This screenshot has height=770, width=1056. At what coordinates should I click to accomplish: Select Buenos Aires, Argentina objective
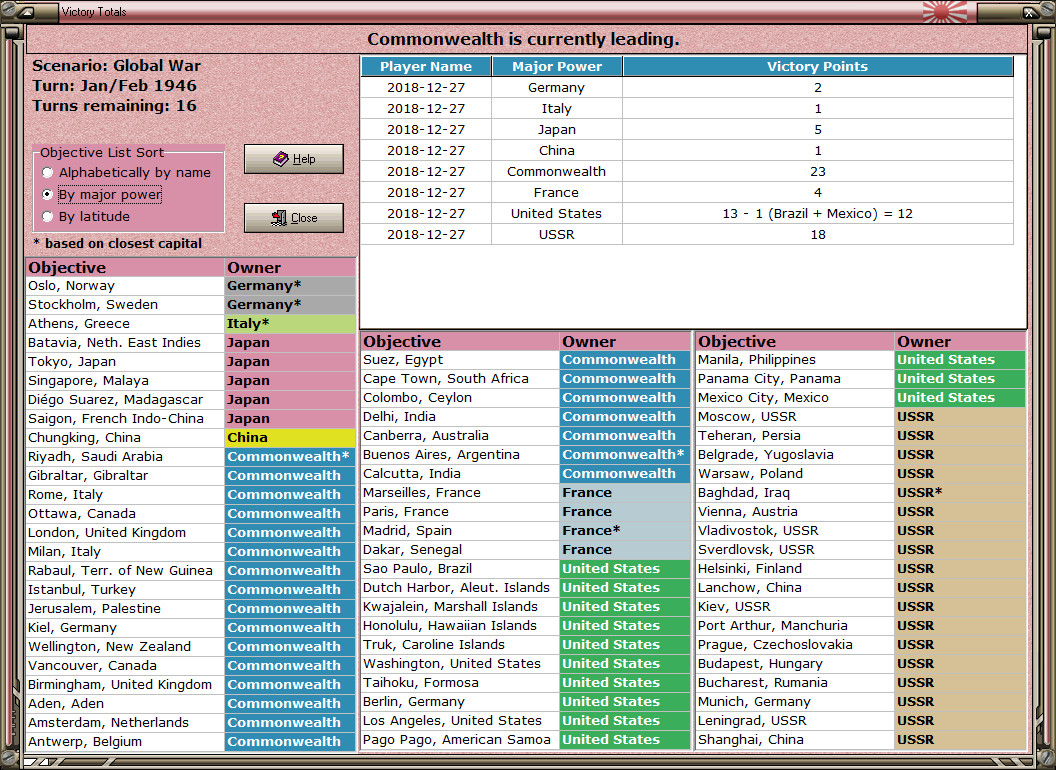pyautogui.click(x=461, y=455)
